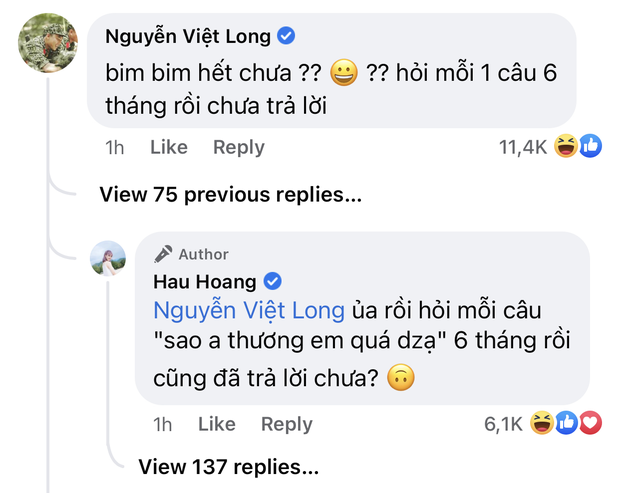View the 11,4K reactions count
Image resolution: width=620 pixels, height=493 pixels.
point(521,147)
